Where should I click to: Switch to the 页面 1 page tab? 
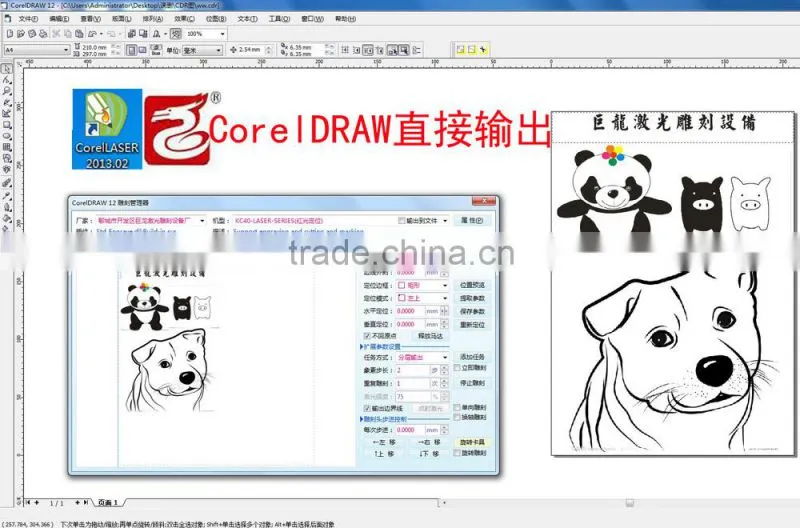[108, 503]
